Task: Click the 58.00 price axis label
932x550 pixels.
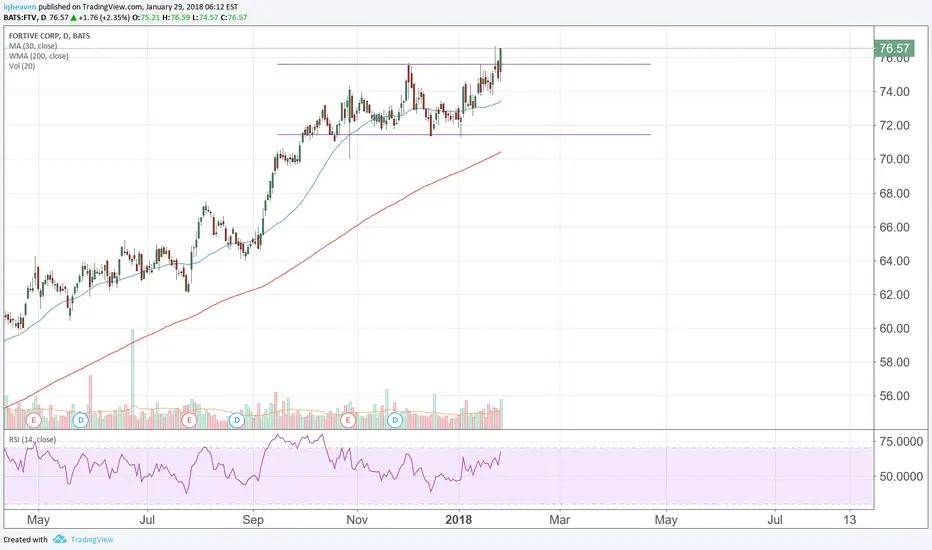Action: point(894,362)
